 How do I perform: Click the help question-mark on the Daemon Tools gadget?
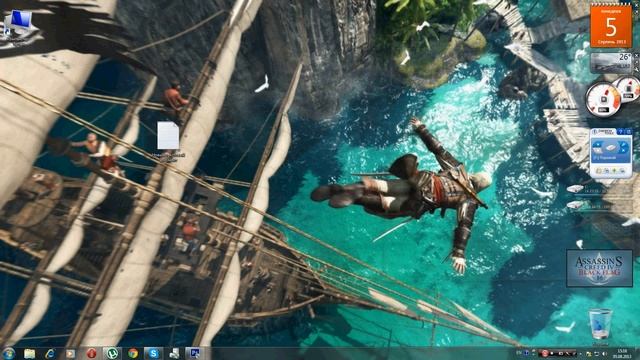pyautogui.click(x=620, y=131)
